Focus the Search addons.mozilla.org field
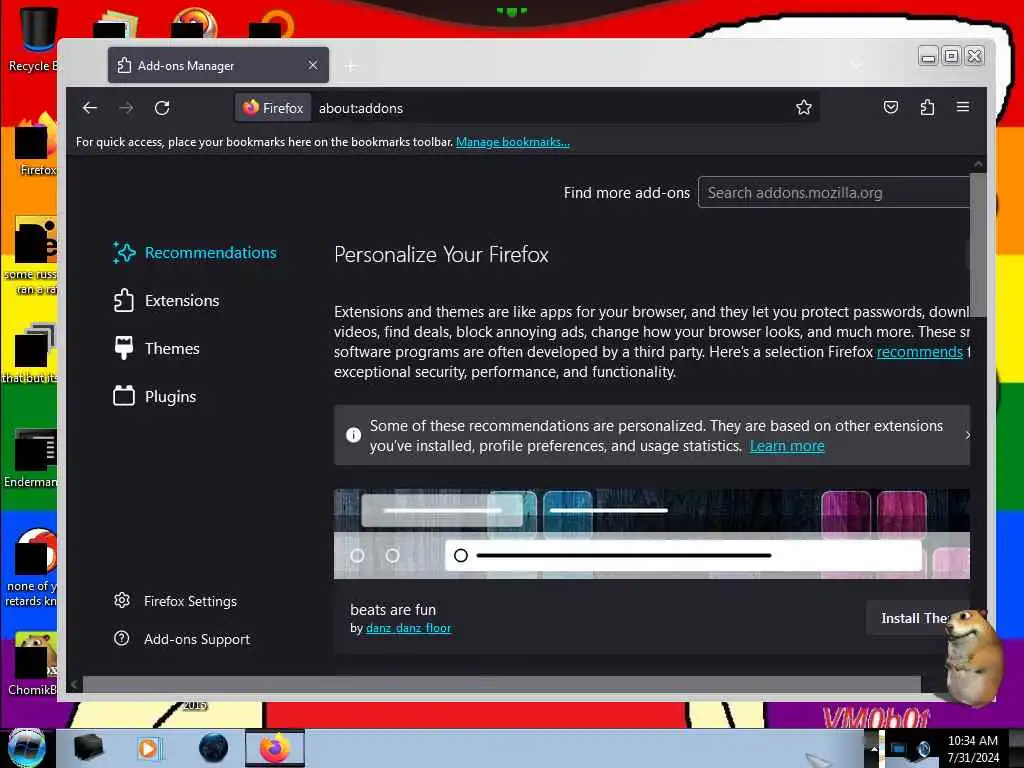Screen dimensions: 1024x768 pos(834,193)
